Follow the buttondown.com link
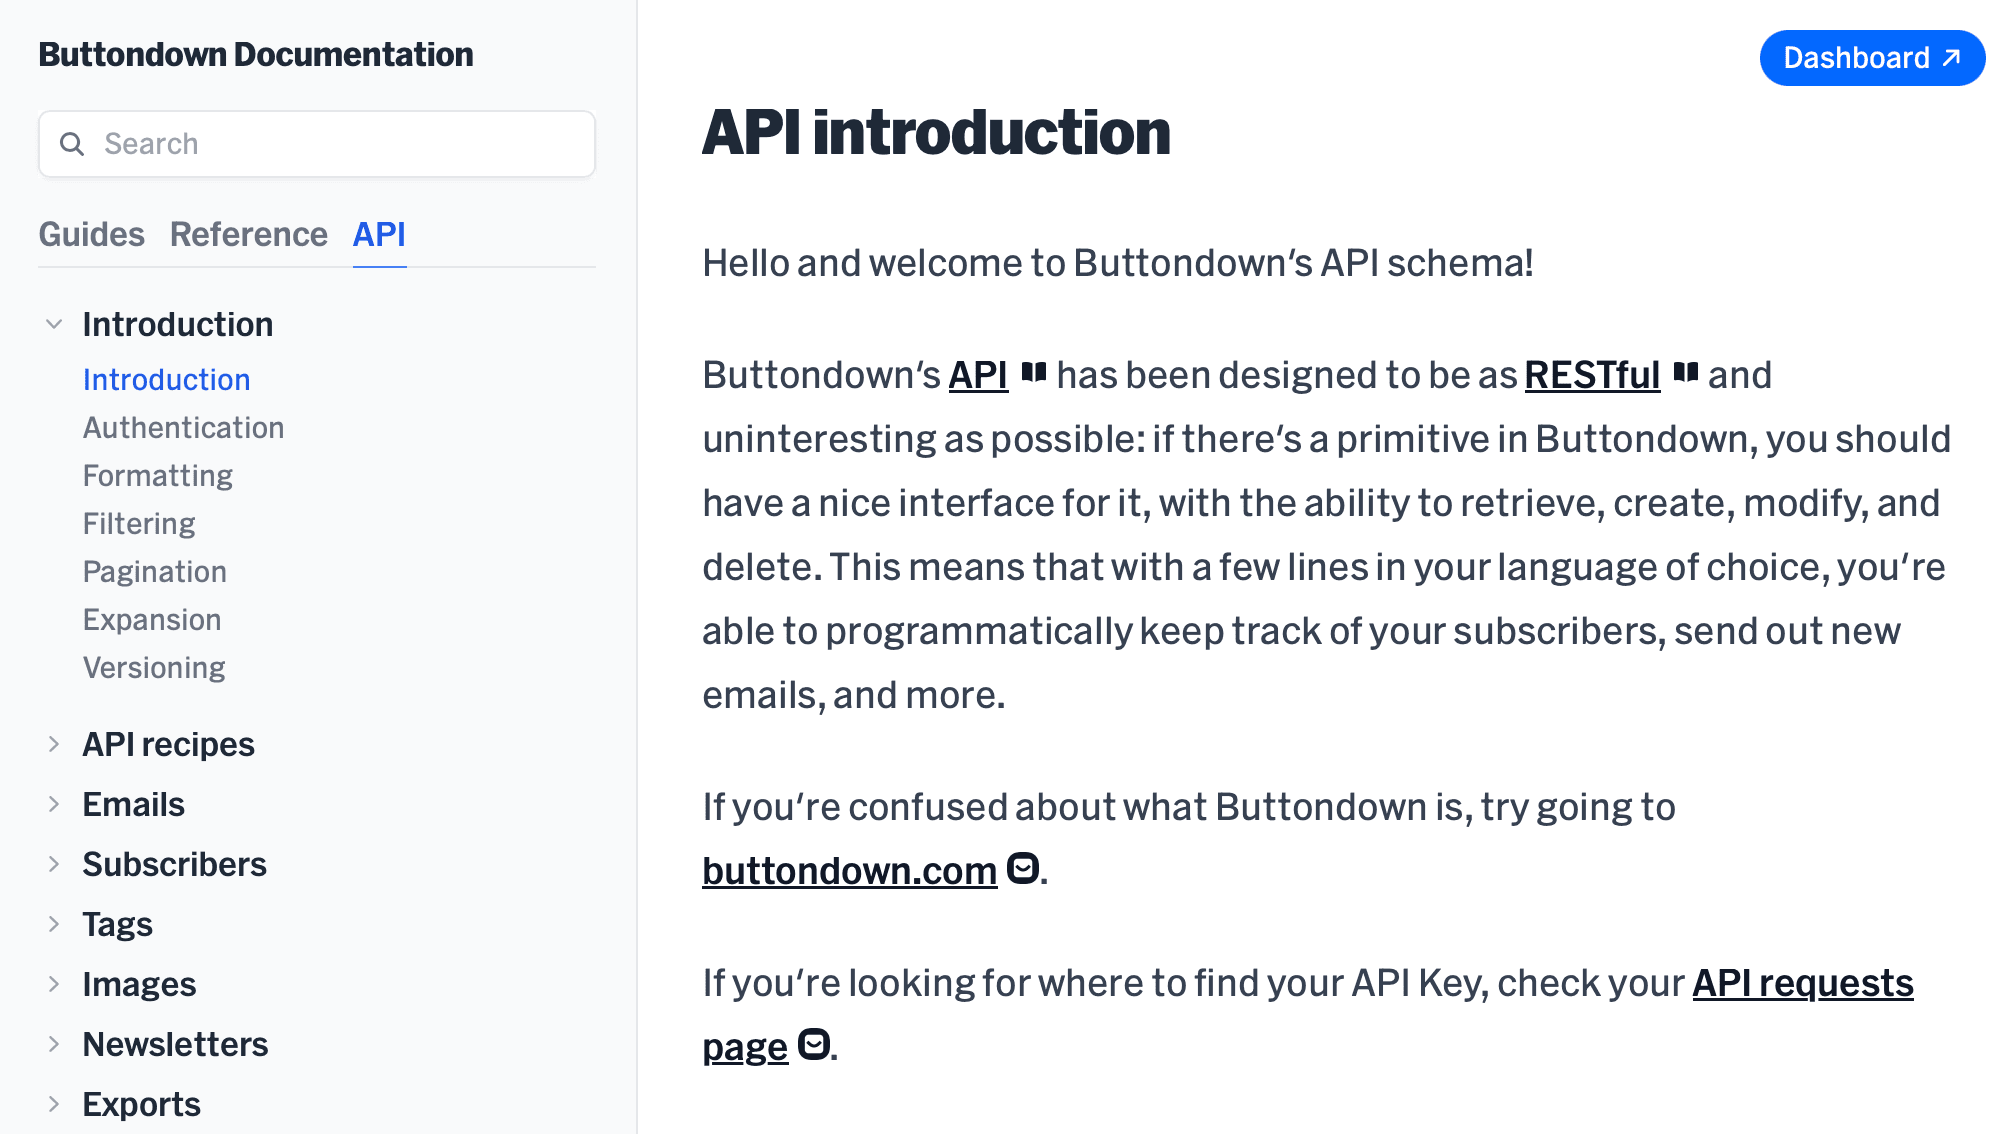The image size is (2016, 1134). point(850,870)
